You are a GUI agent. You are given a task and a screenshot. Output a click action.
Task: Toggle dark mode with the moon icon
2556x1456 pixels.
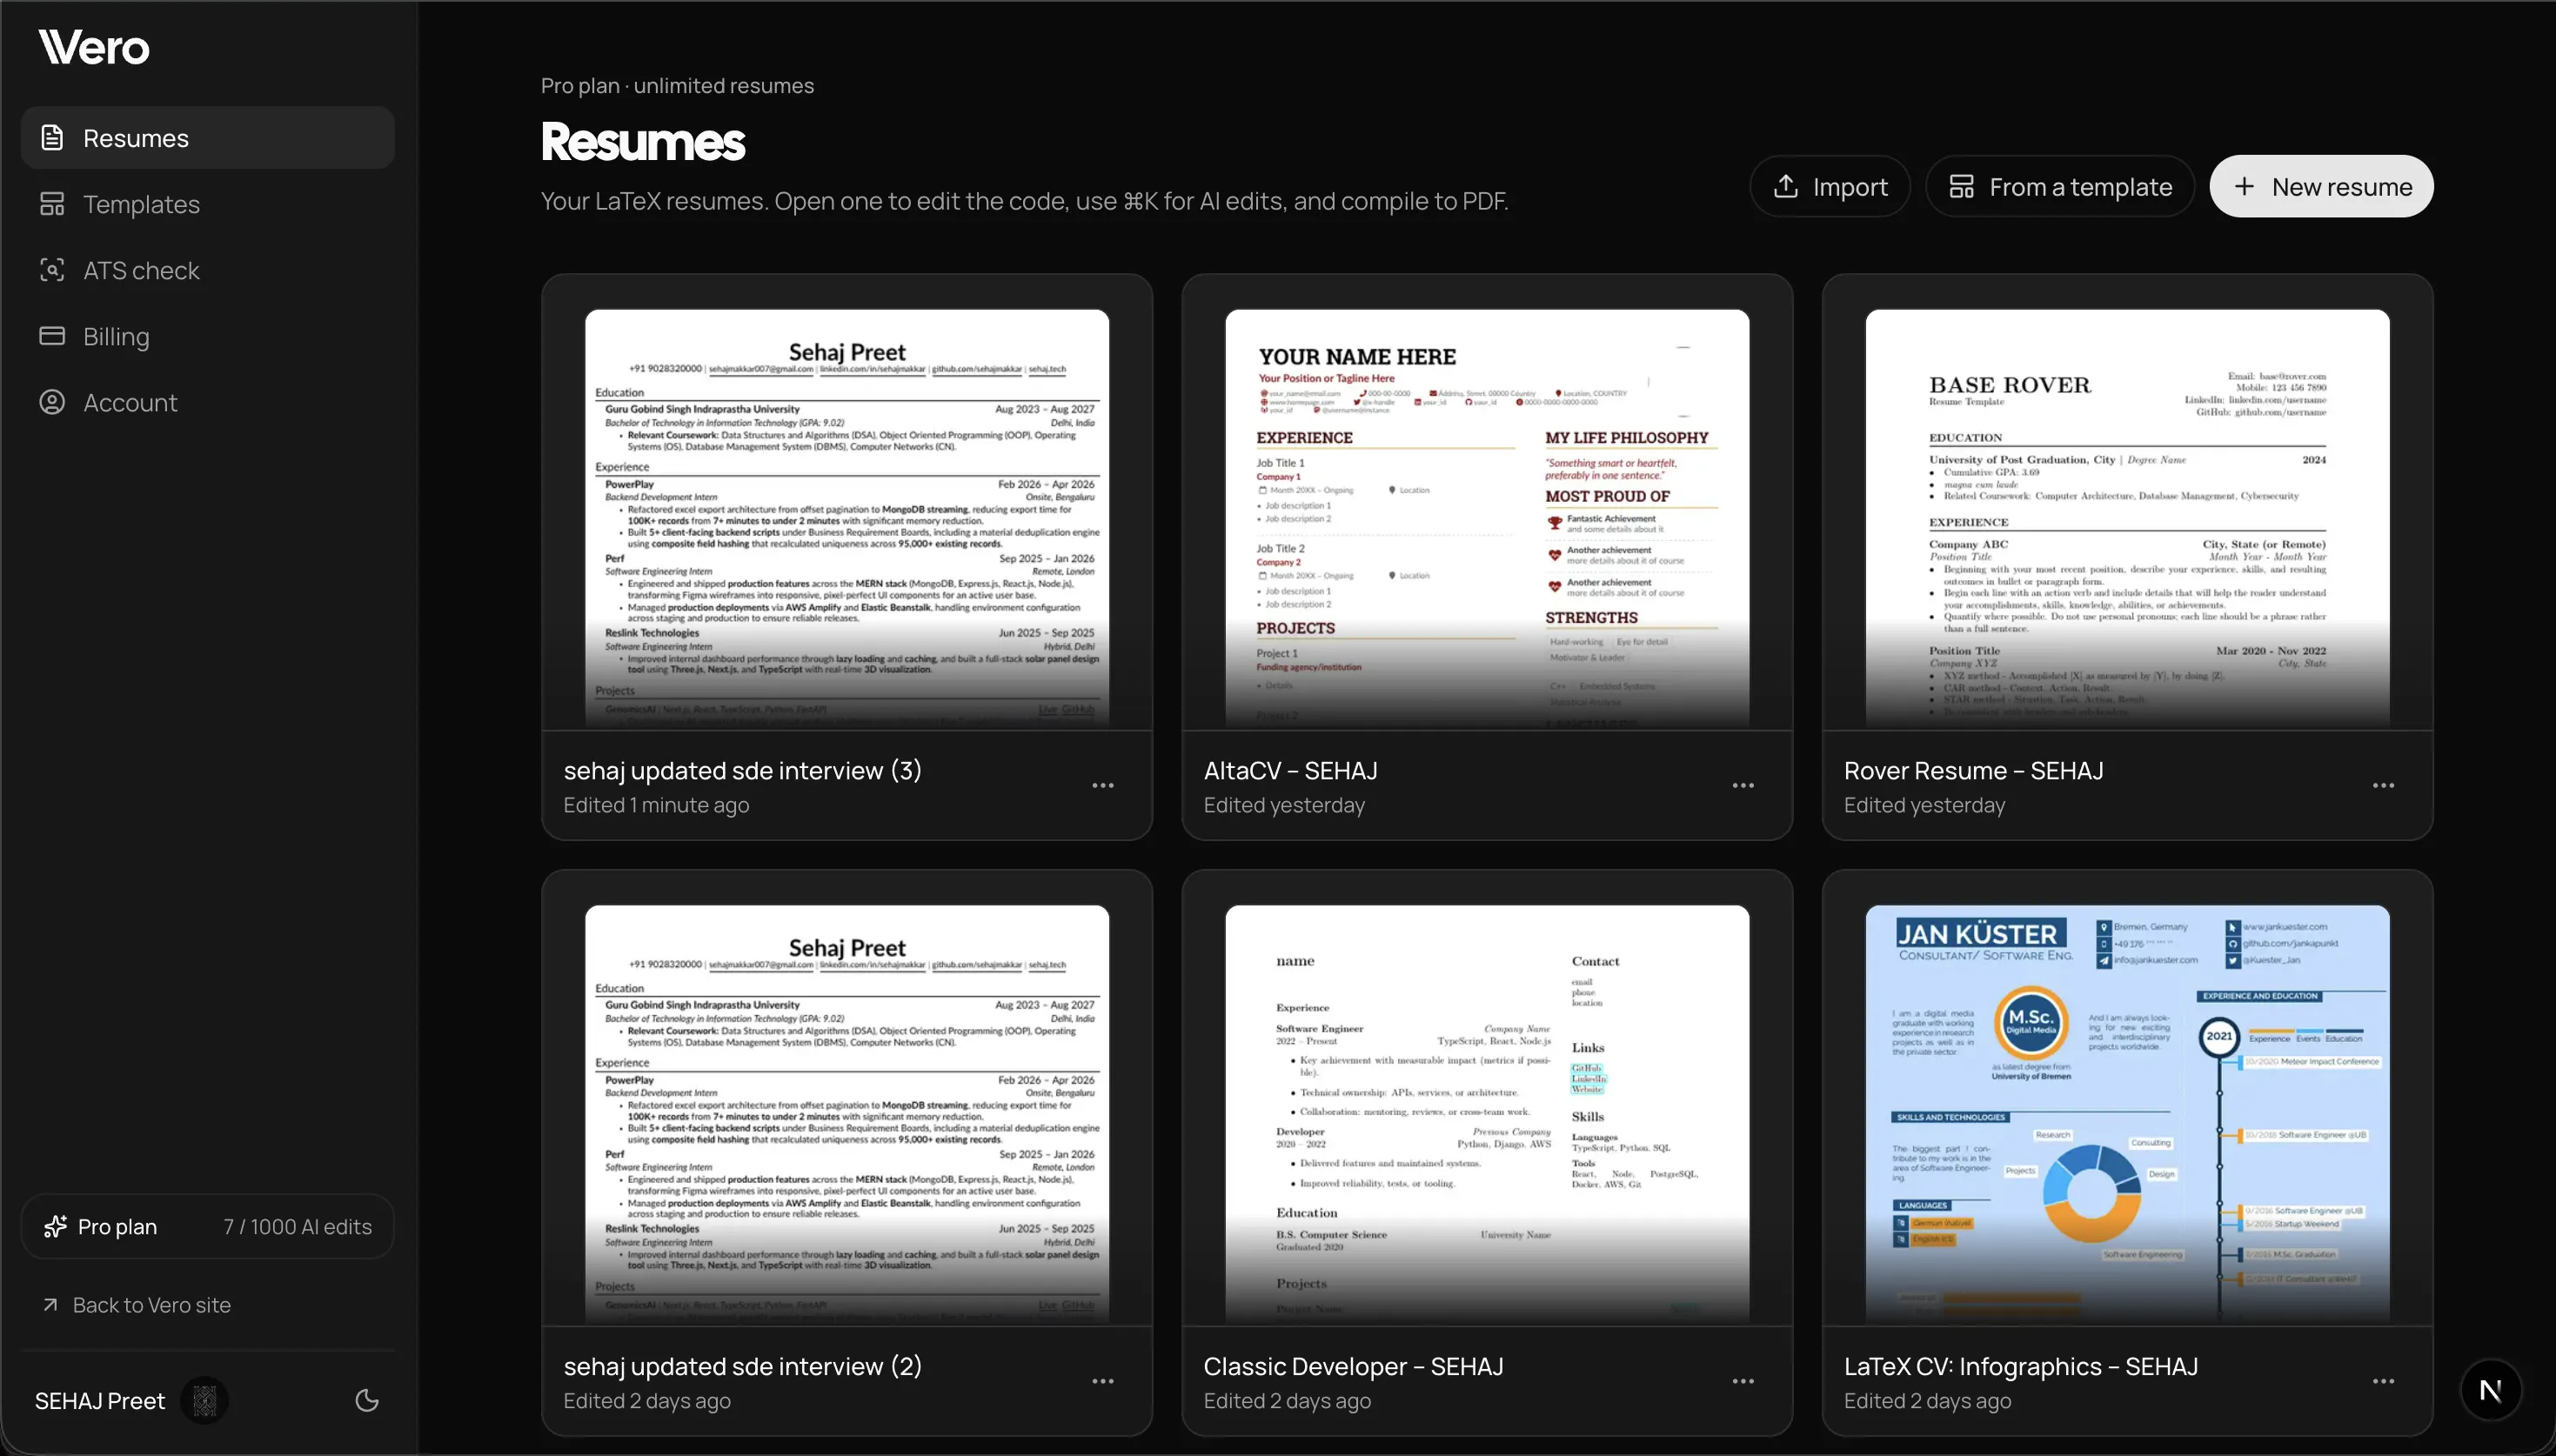pyautogui.click(x=367, y=1401)
